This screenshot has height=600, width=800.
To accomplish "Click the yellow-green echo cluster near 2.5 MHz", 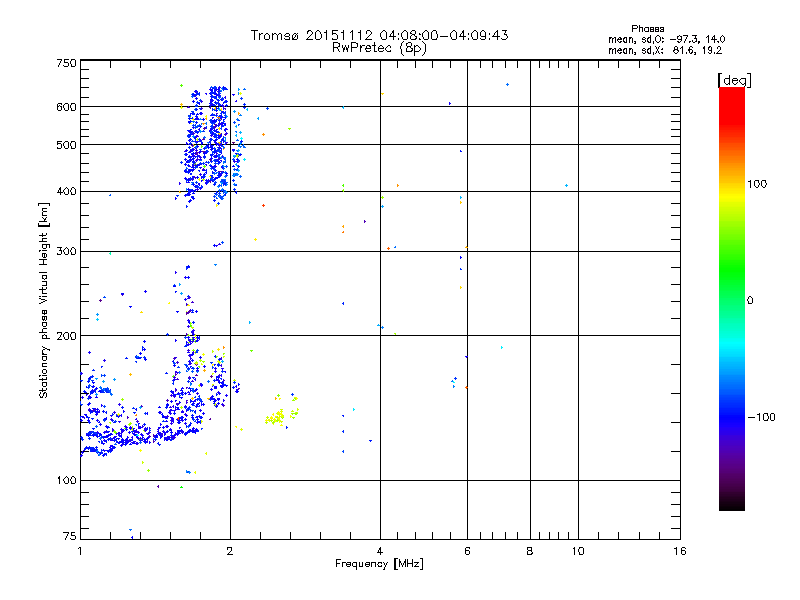I will pos(276,418).
